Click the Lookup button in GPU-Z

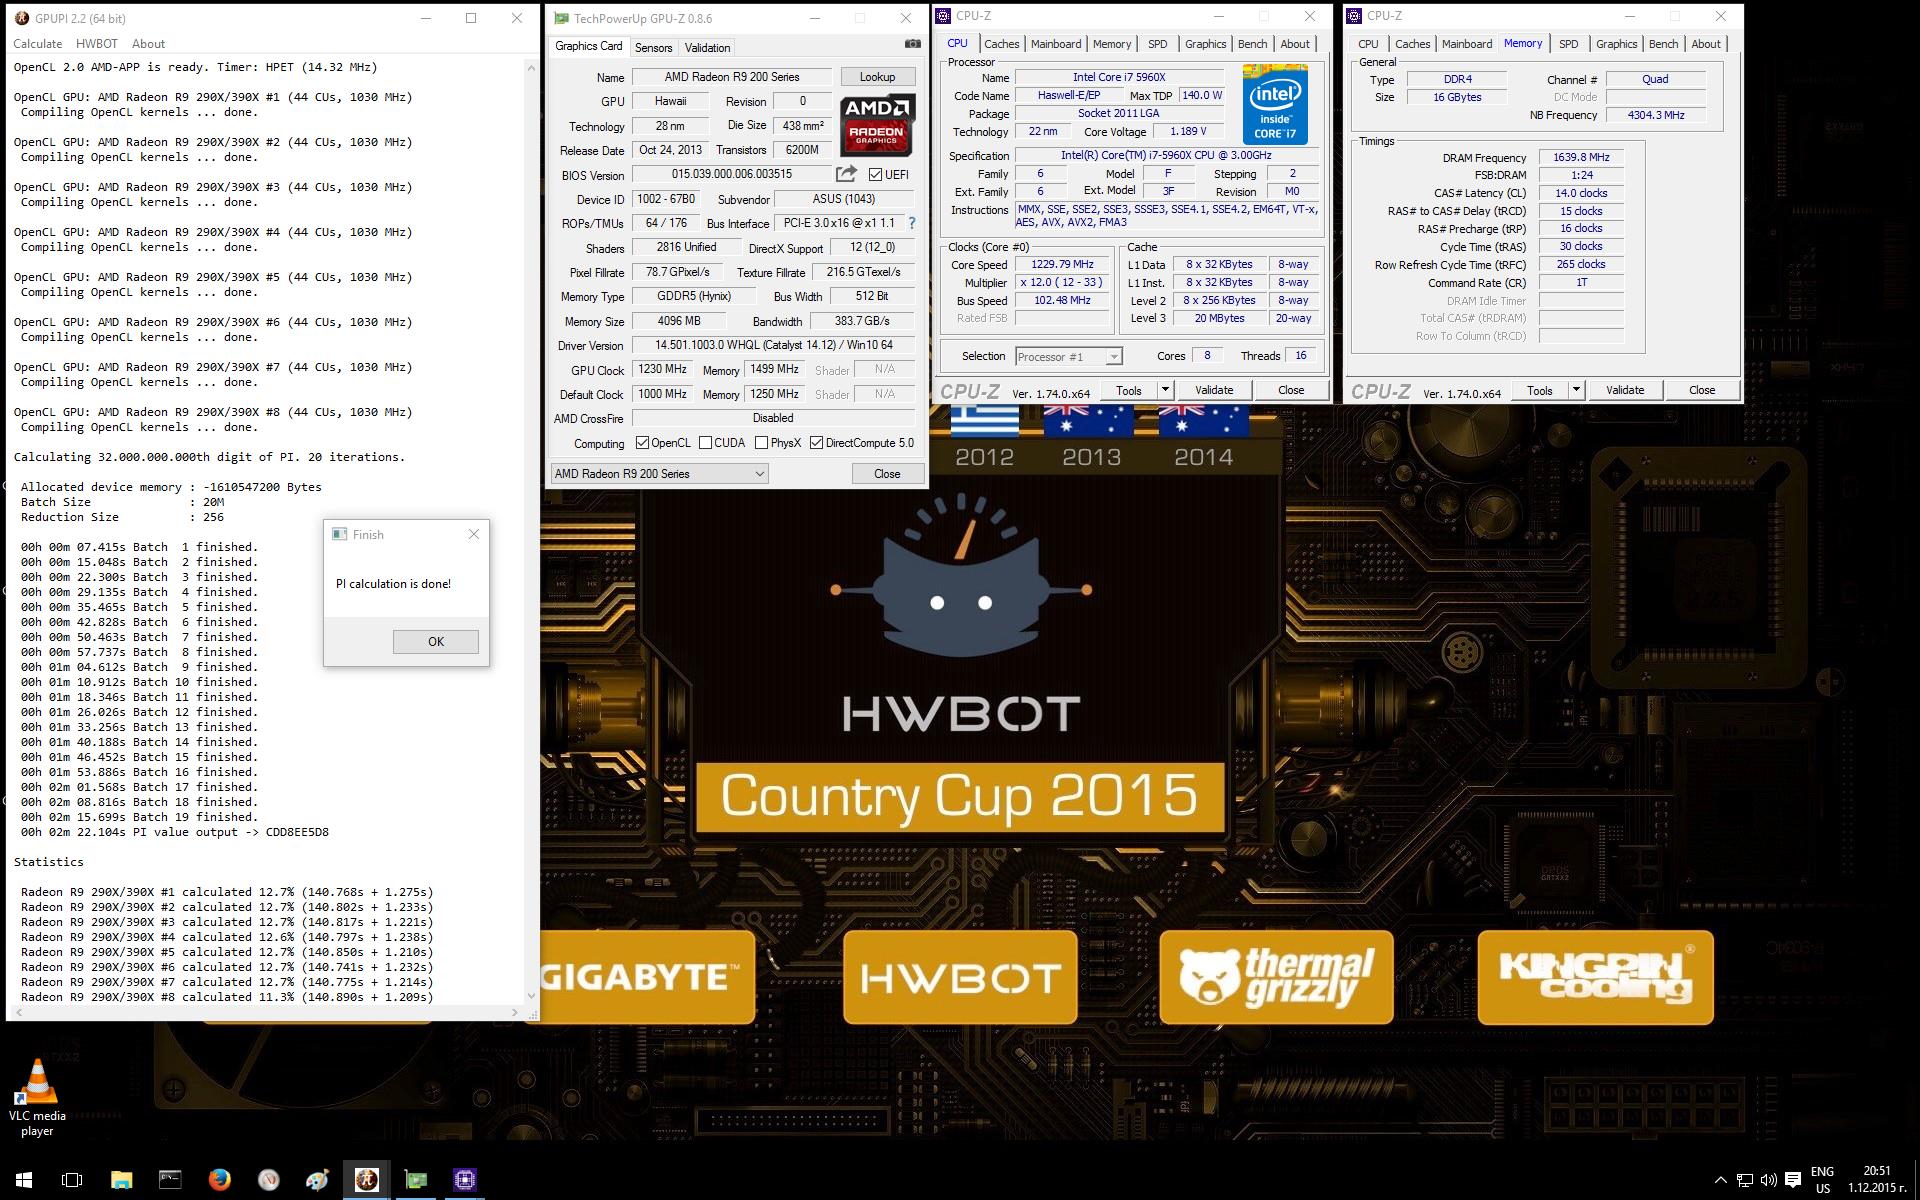877,77
